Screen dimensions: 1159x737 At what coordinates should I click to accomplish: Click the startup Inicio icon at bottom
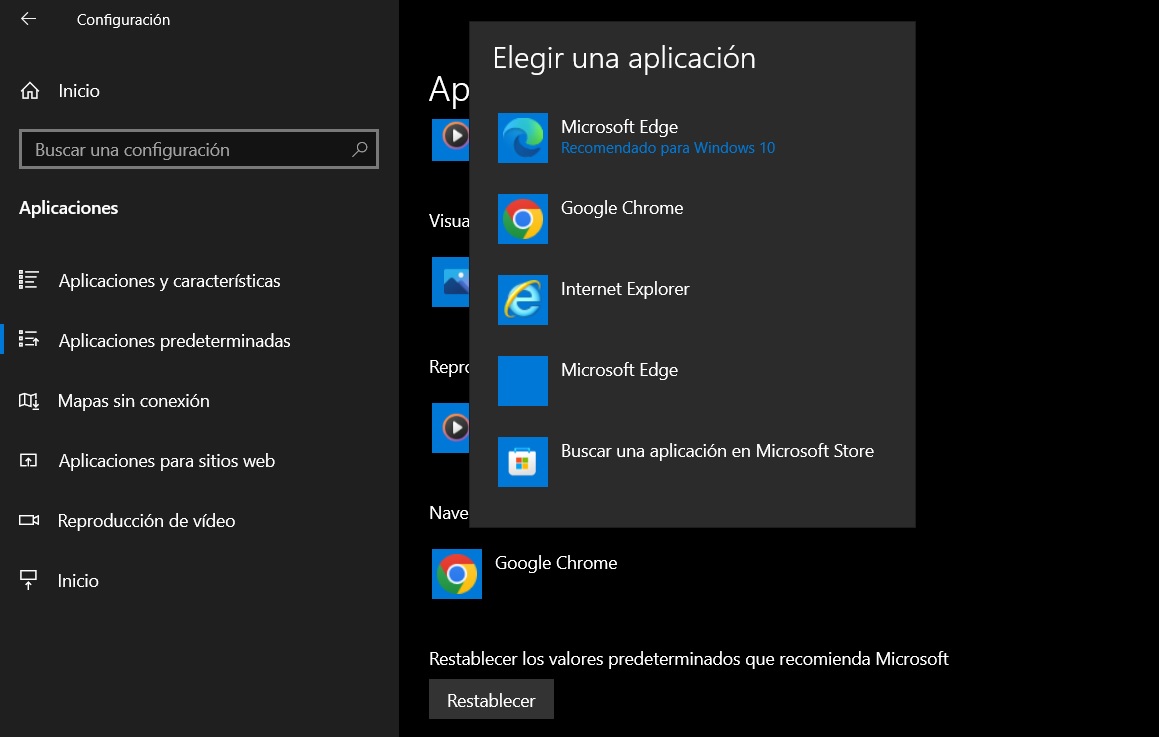tap(28, 580)
